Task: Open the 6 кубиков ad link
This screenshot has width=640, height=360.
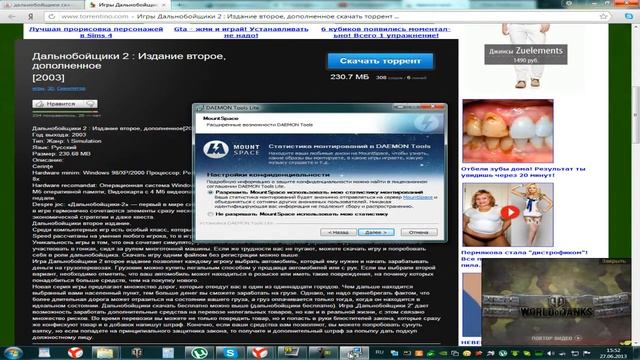Action: click(x=386, y=32)
